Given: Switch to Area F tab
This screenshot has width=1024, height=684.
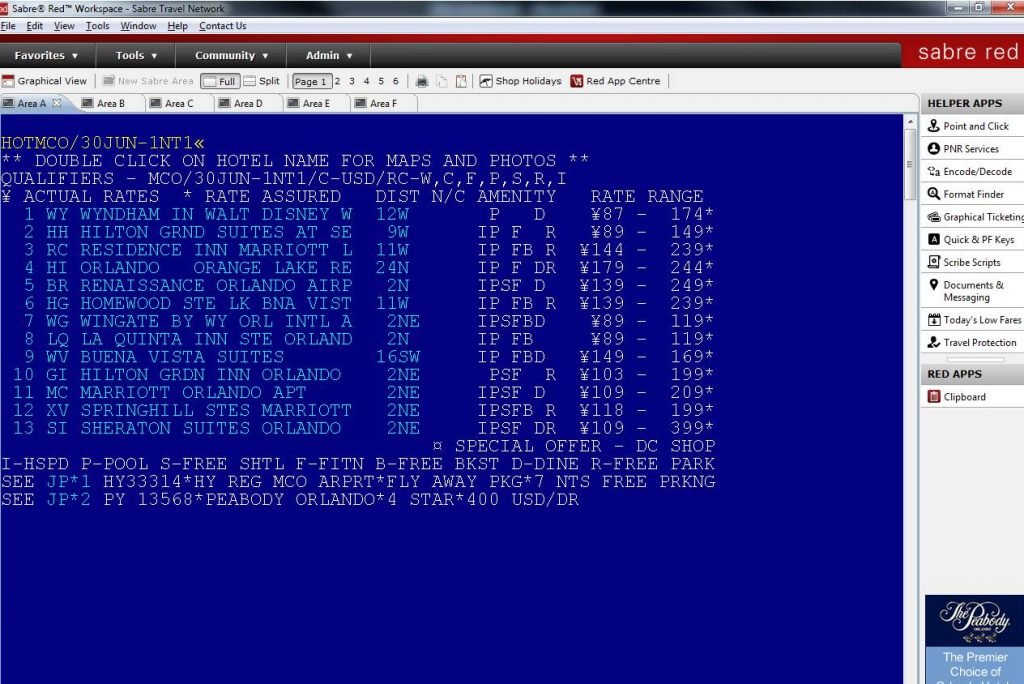Looking at the screenshot, I should coord(376,103).
